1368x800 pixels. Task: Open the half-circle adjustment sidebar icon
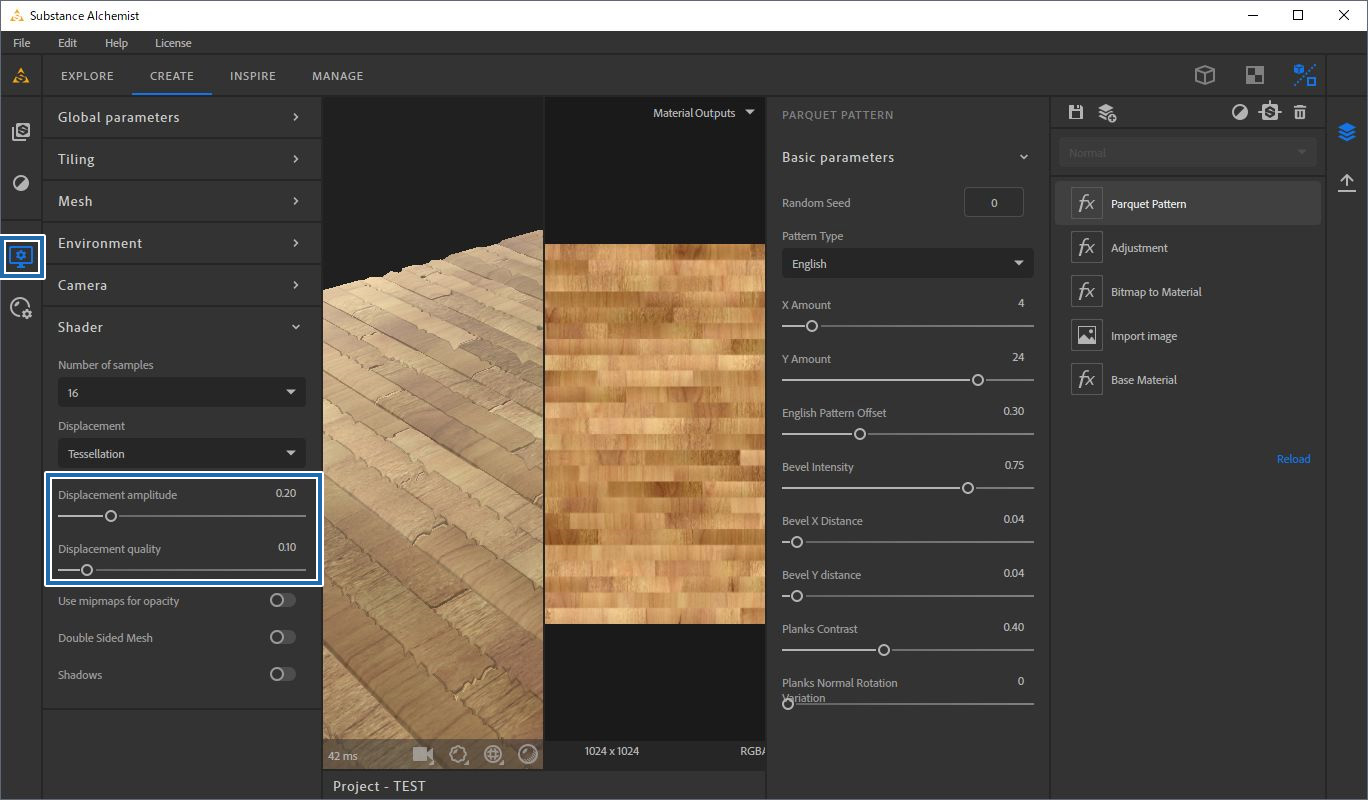(21, 184)
